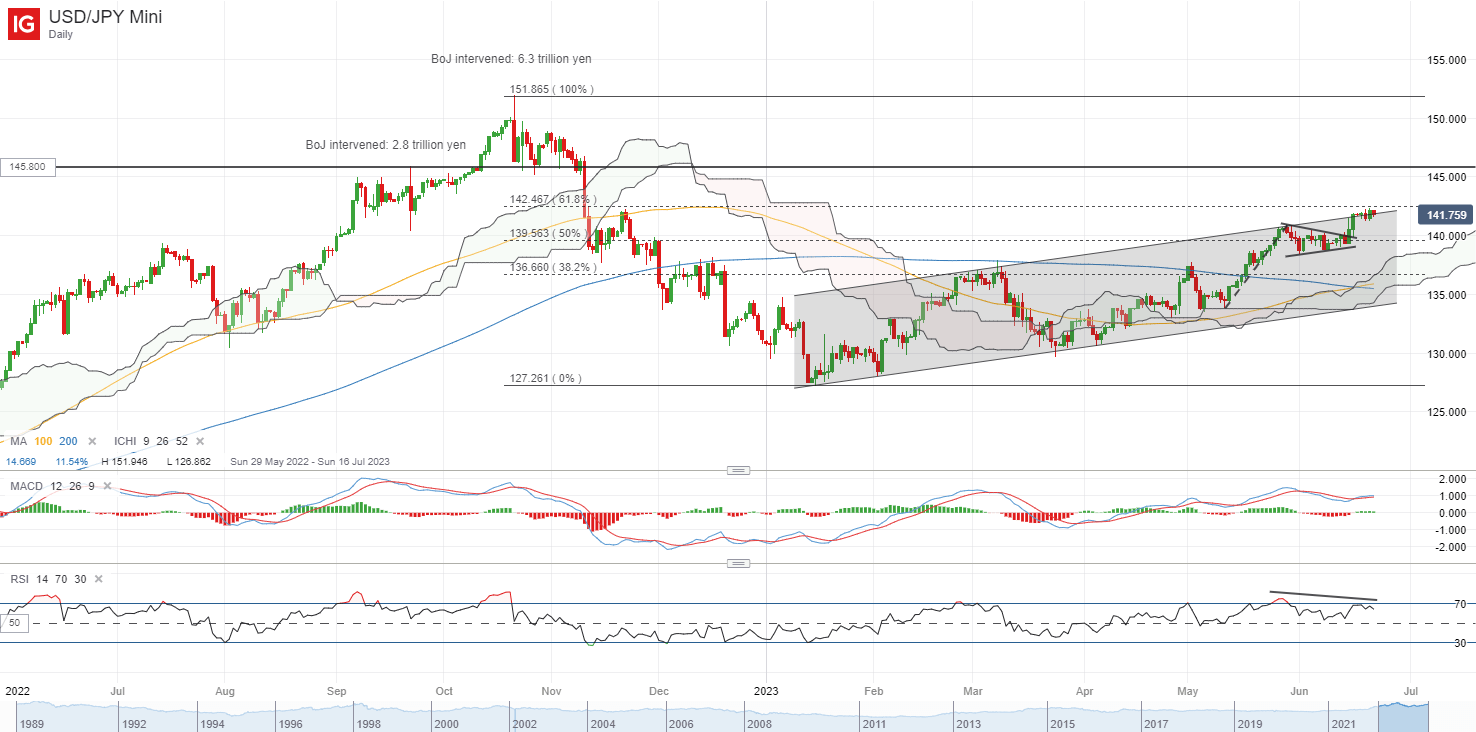Click the RSI 30 level axis label
The width and height of the screenshot is (1476, 732).
[x=1459, y=643]
